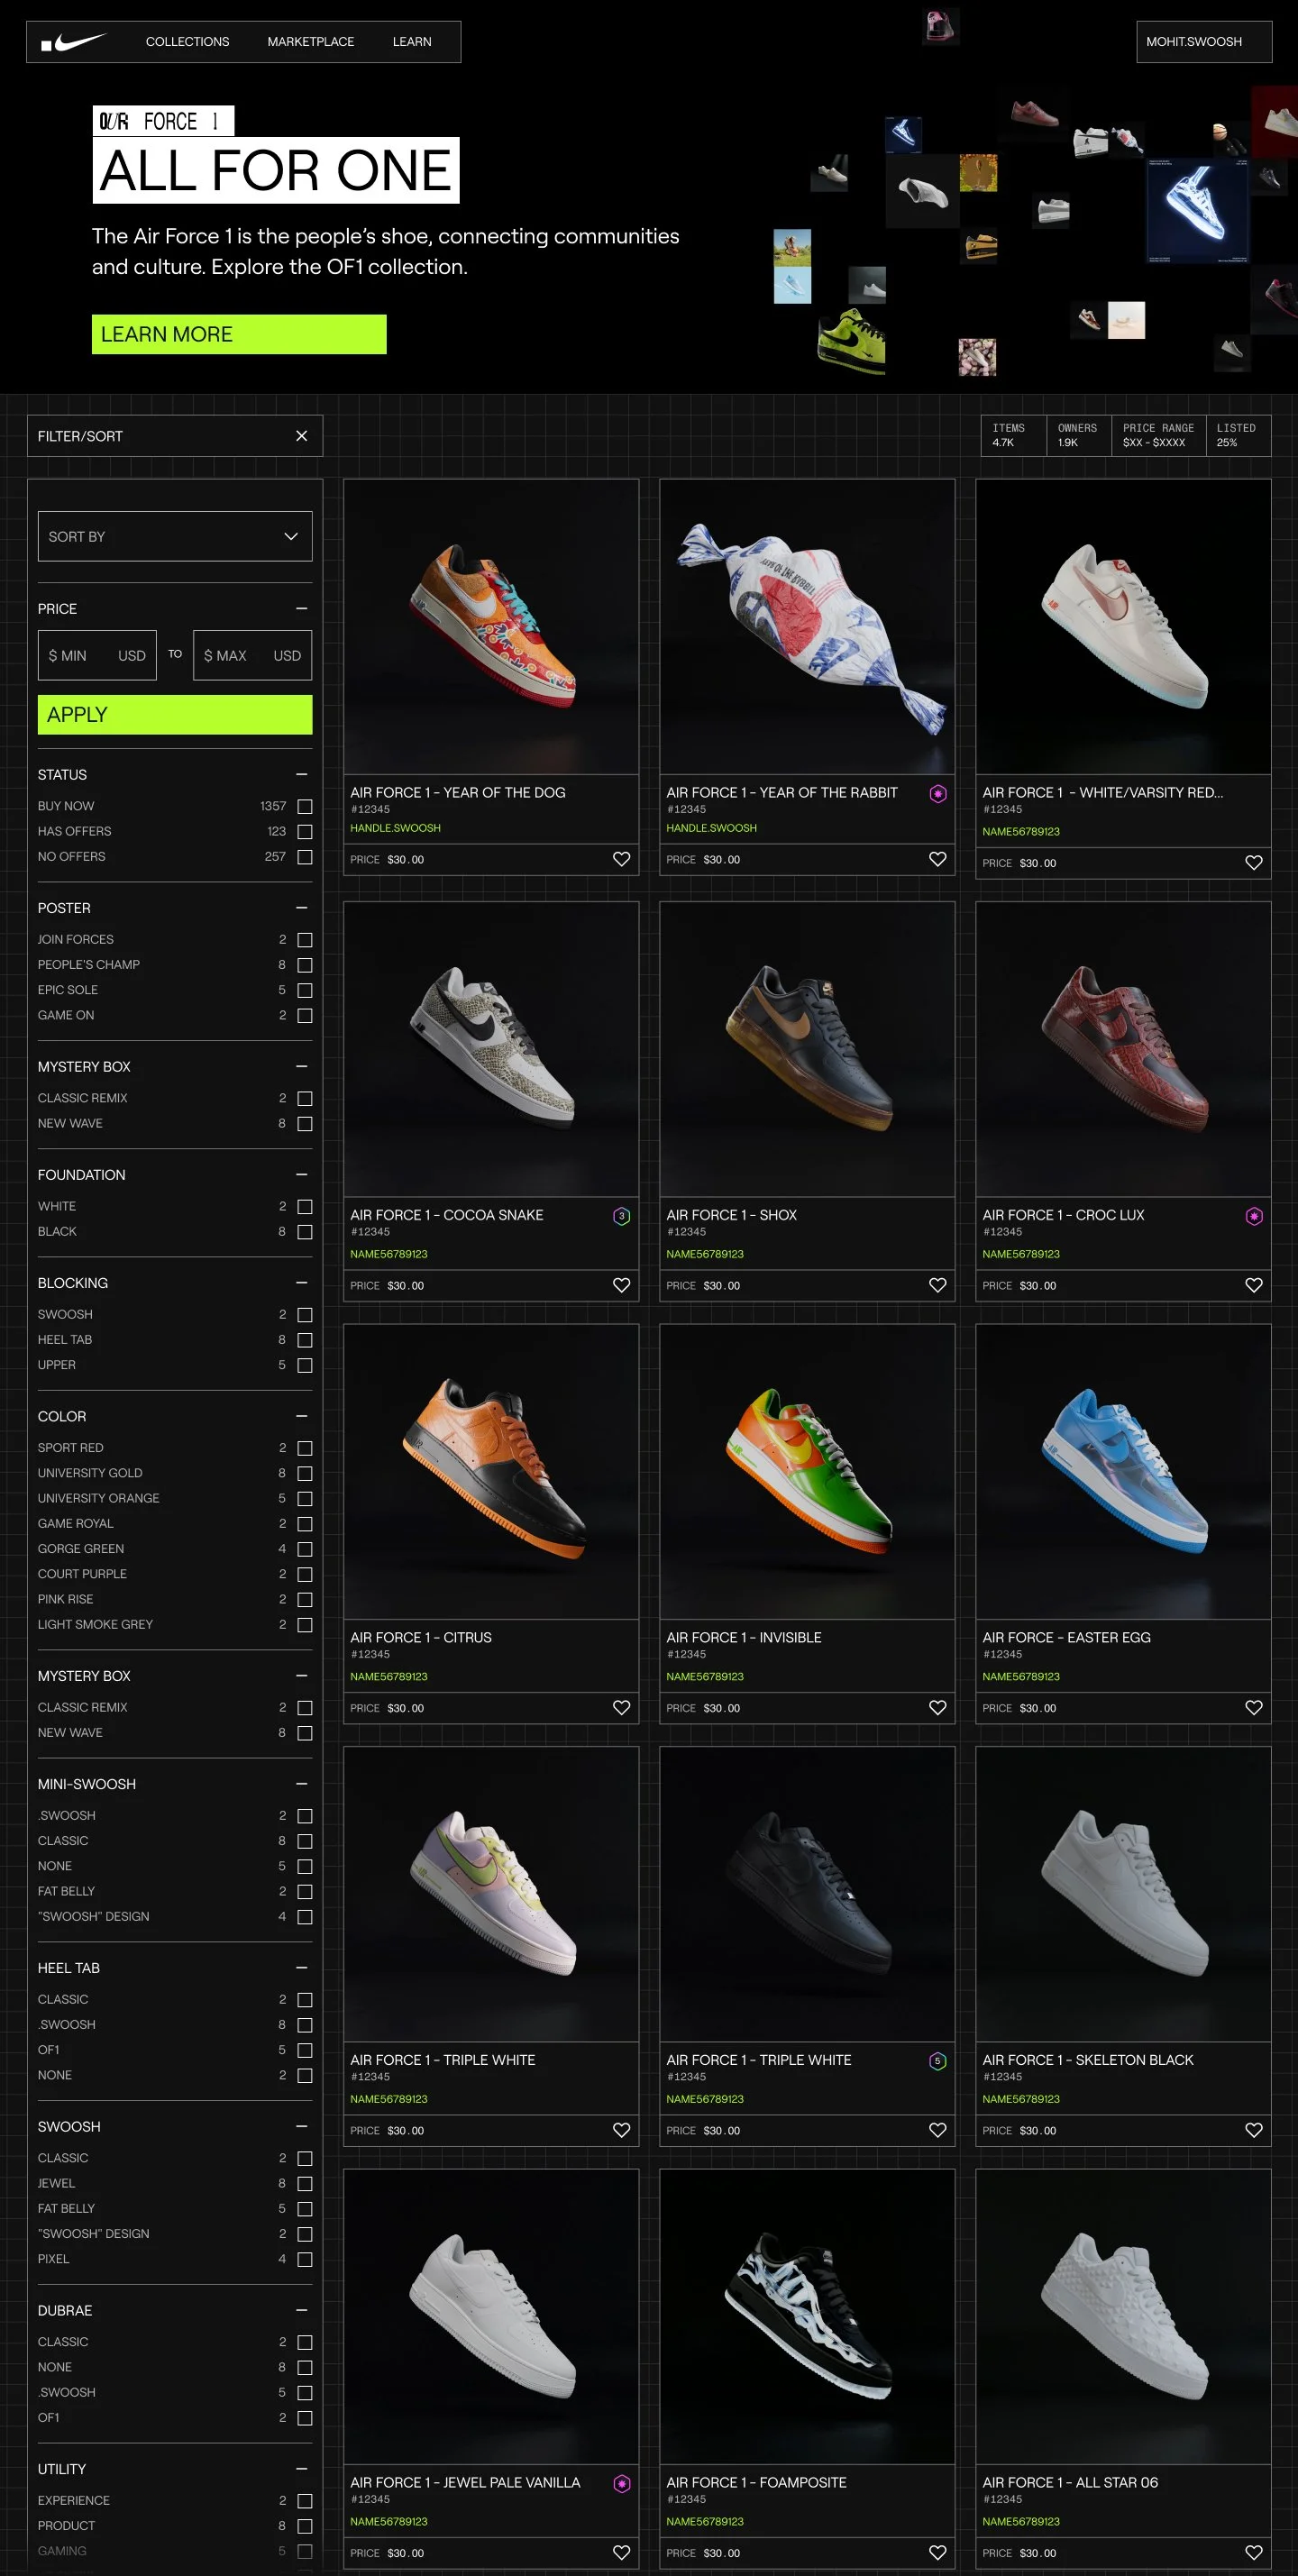Collapse the Price filter section
1298x2576 pixels.
[302, 609]
